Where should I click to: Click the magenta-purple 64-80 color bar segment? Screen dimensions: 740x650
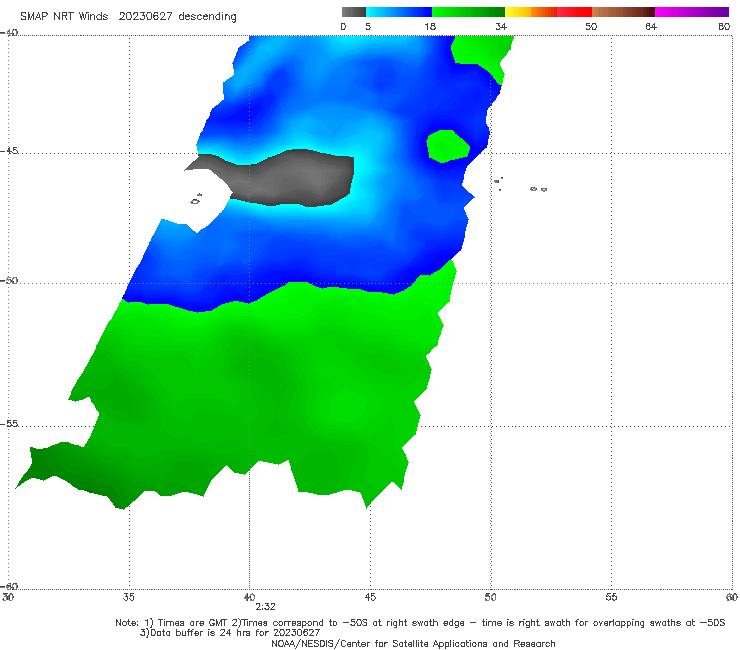click(691, 12)
